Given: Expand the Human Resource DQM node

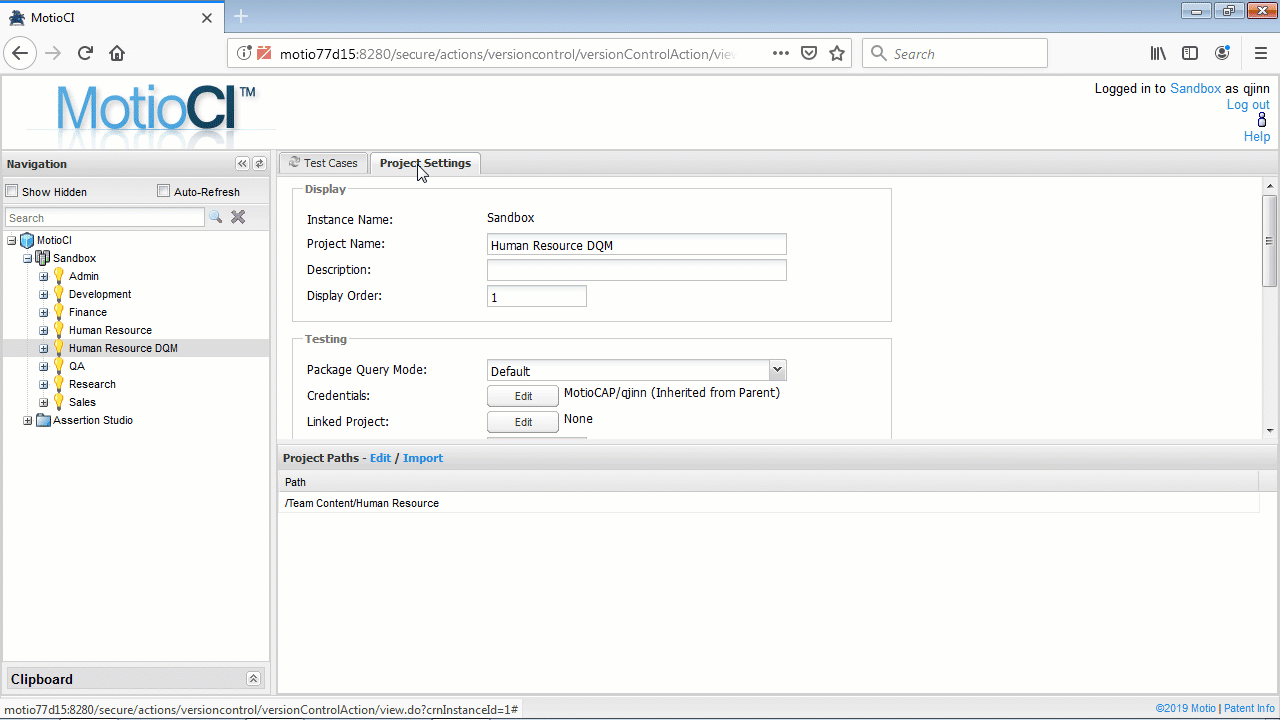Looking at the screenshot, I should pyautogui.click(x=44, y=348).
